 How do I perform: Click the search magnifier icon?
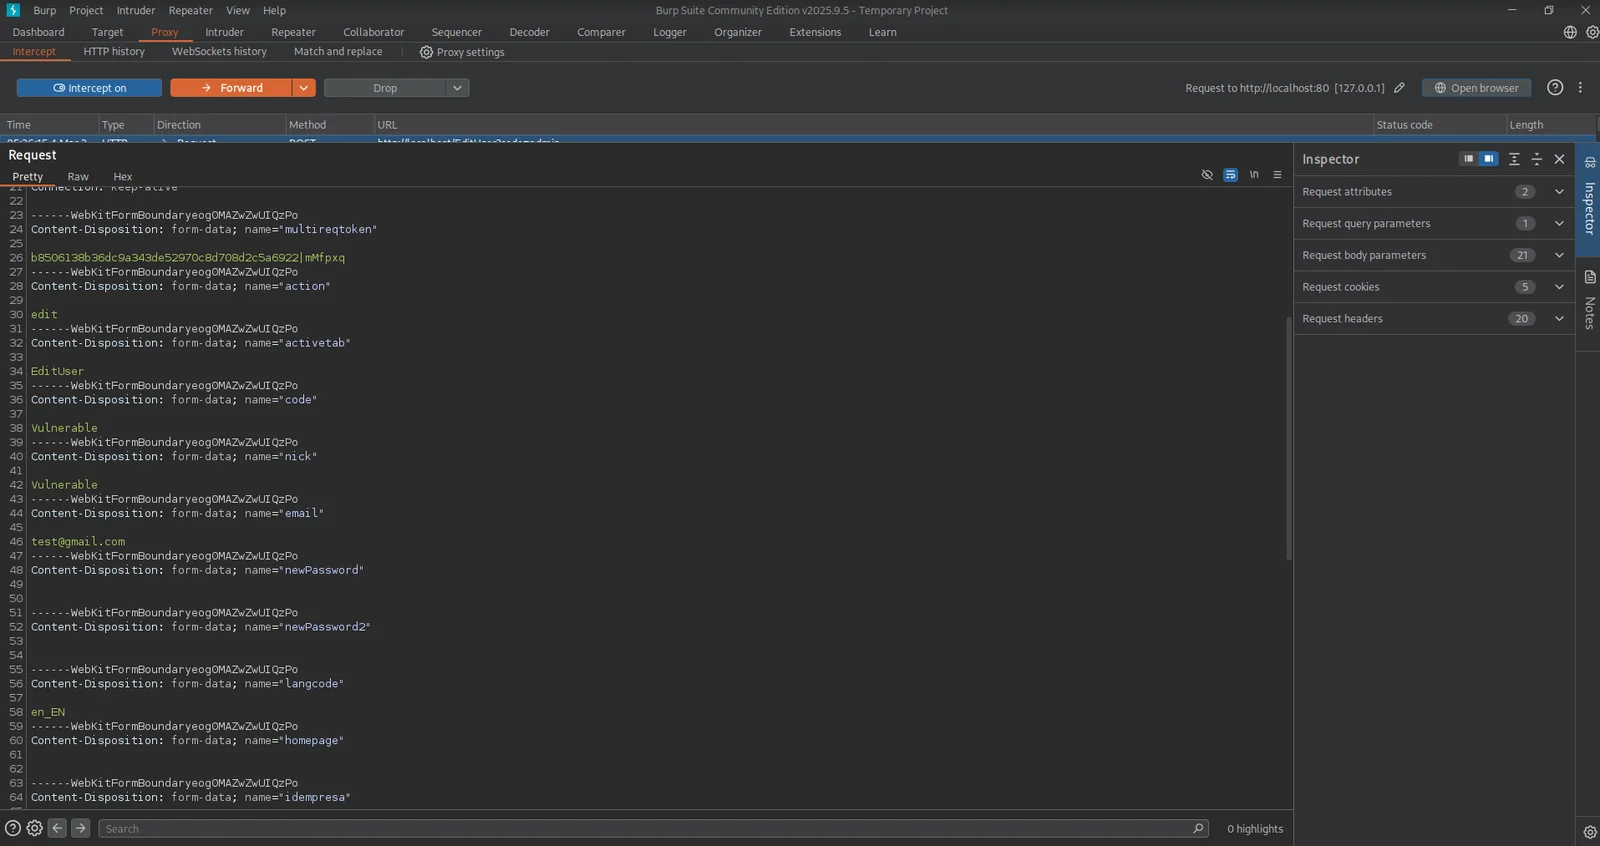pyautogui.click(x=1198, y=828)
